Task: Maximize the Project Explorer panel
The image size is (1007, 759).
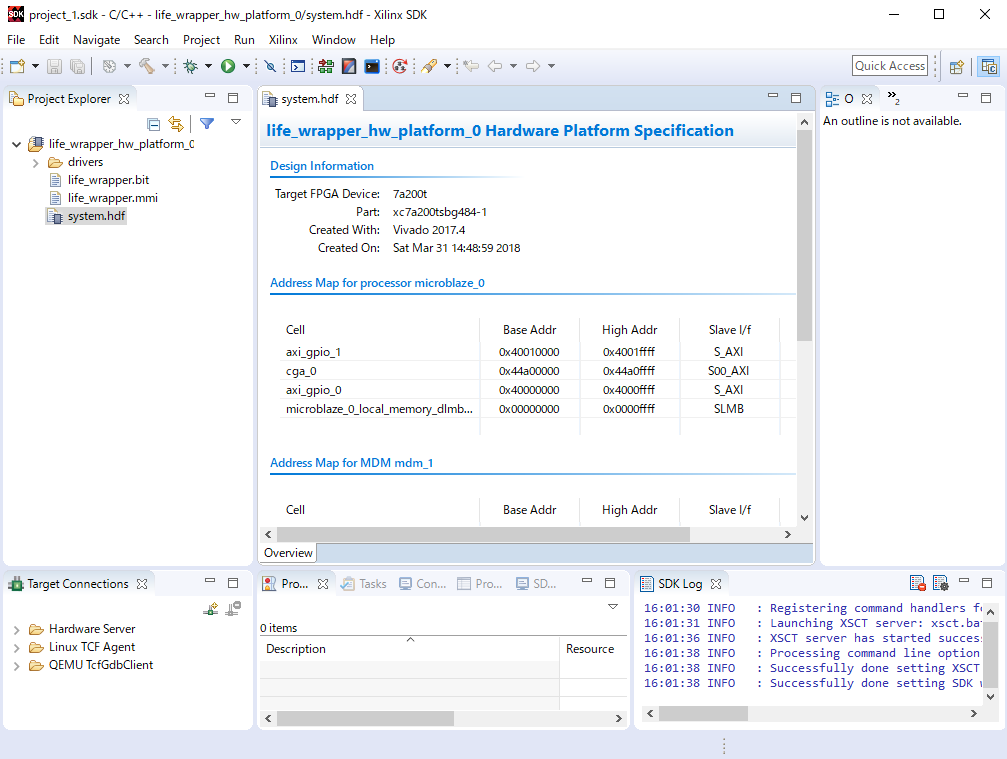Action: [x=233, y=98]
